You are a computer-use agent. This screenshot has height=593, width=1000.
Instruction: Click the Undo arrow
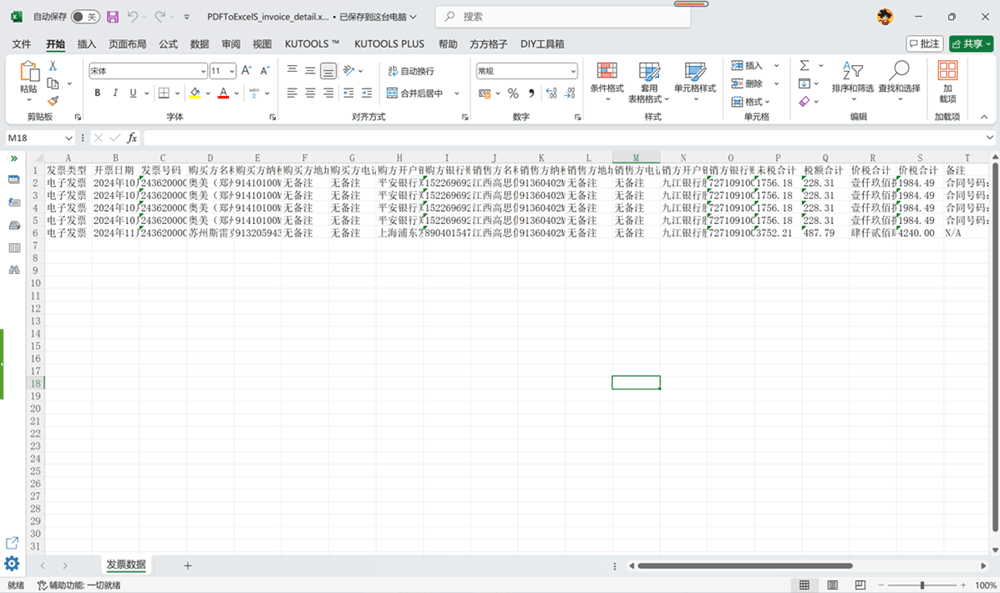pyautogui.click(x=132, y=17)
